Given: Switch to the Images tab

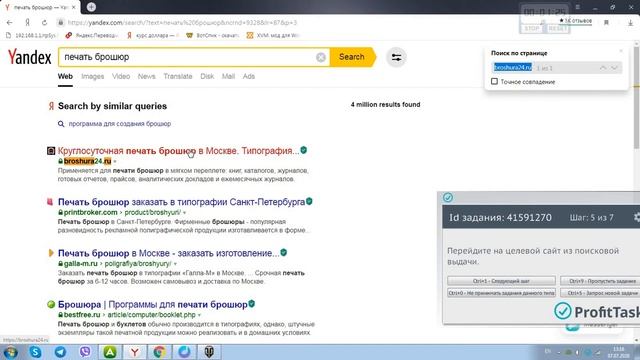Looking at the screenshot, I should coord(93,76).
